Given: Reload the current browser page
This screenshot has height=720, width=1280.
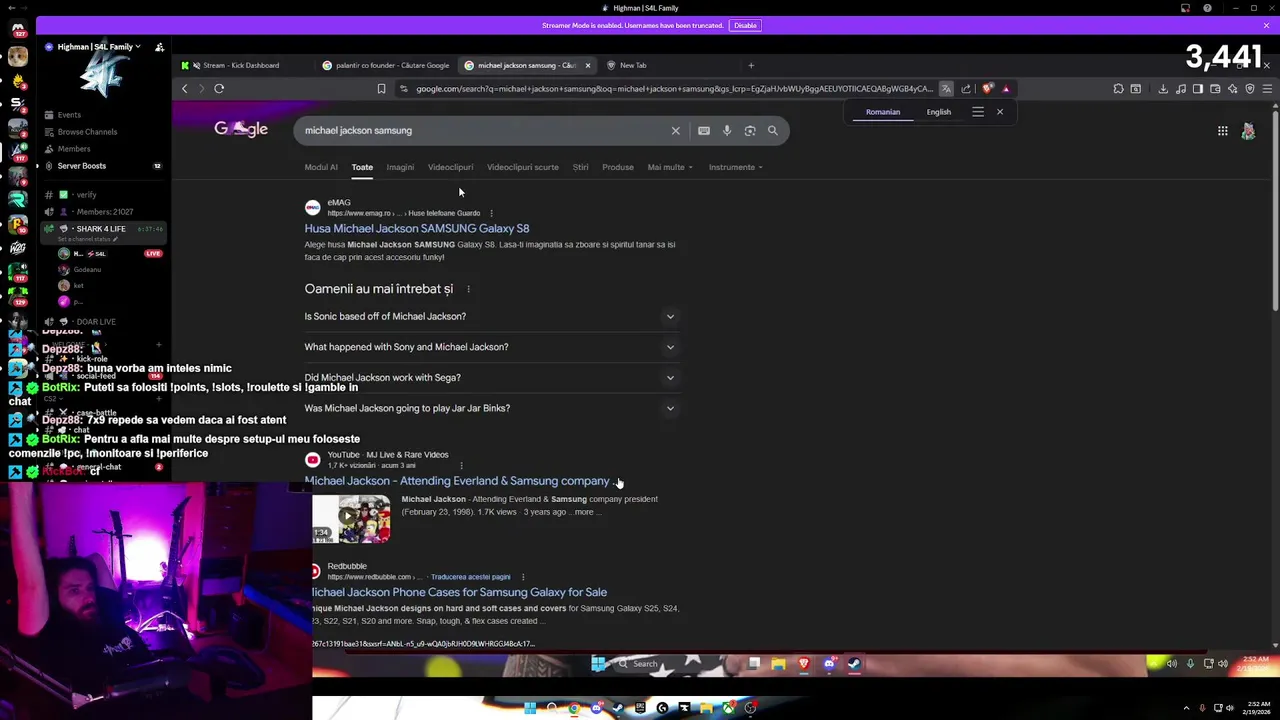Looking at the screenshot, I should click(219, 88).
